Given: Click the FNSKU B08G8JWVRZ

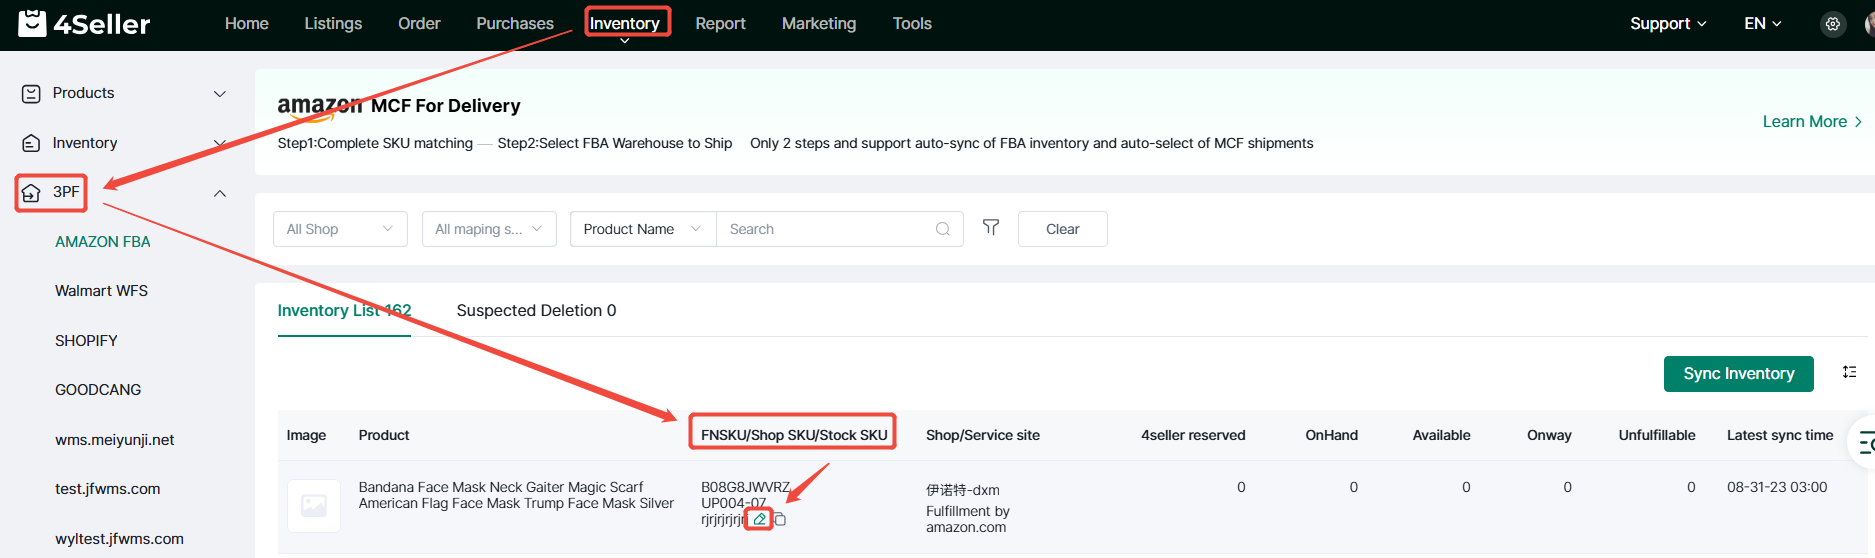Looking at the screenshot, I should coord(745,487).
